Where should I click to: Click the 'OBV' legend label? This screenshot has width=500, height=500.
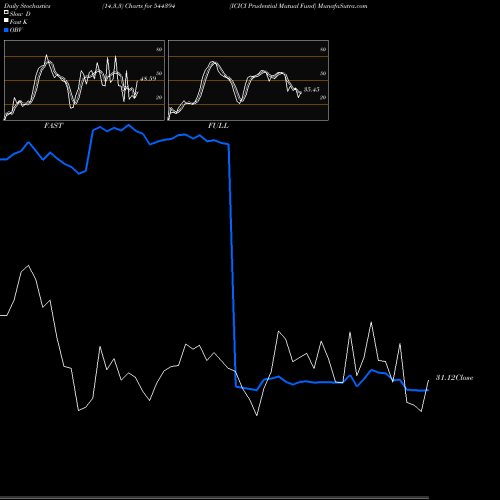[16, 30]
